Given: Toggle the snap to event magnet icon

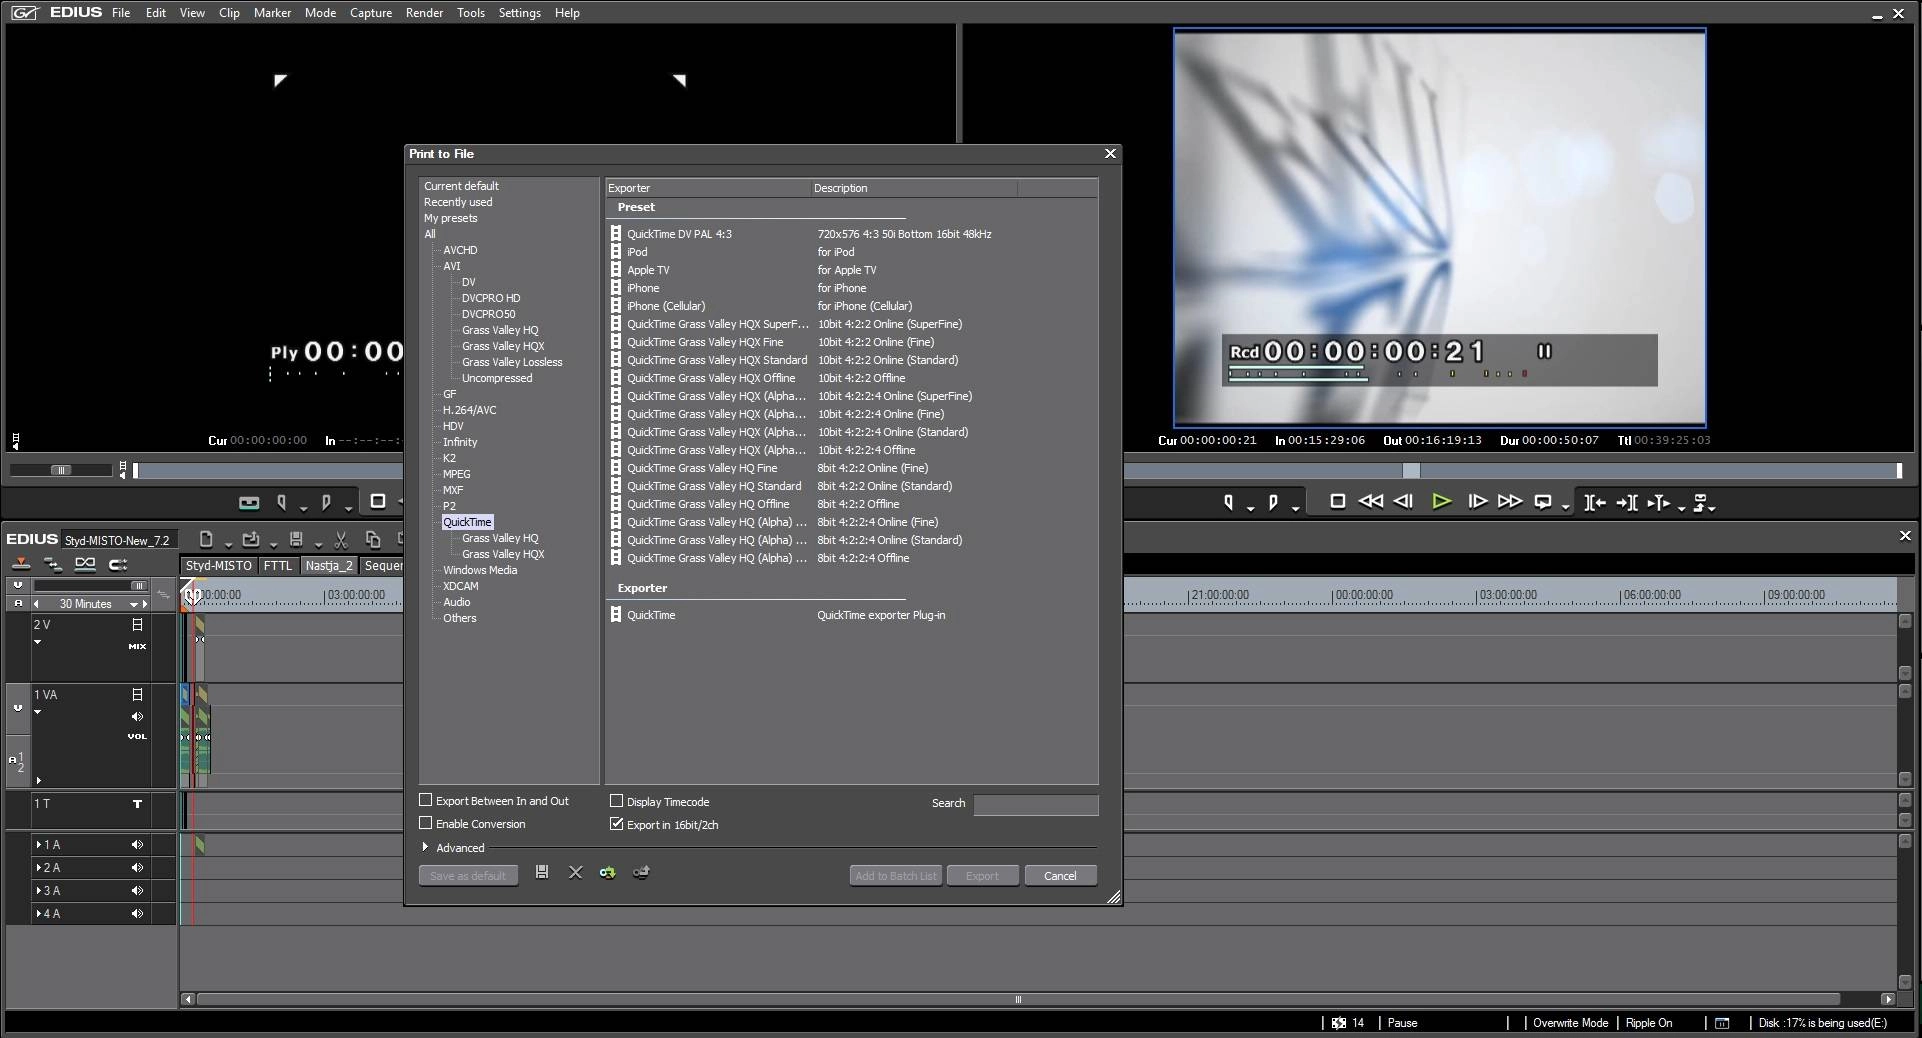Looking at the screenshot, I should click(x=118, y=564).
